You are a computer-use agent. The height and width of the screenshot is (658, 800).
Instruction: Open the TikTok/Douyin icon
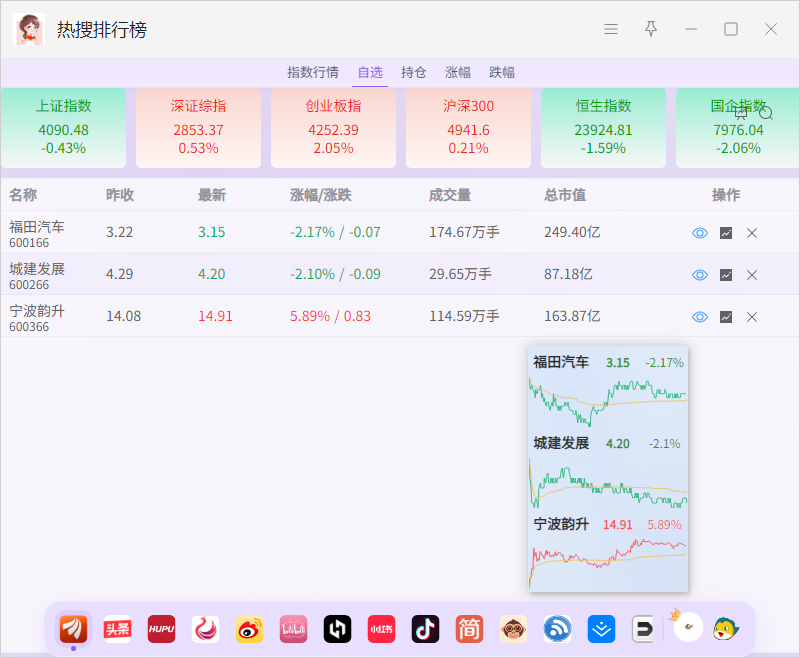coord(426,629)
